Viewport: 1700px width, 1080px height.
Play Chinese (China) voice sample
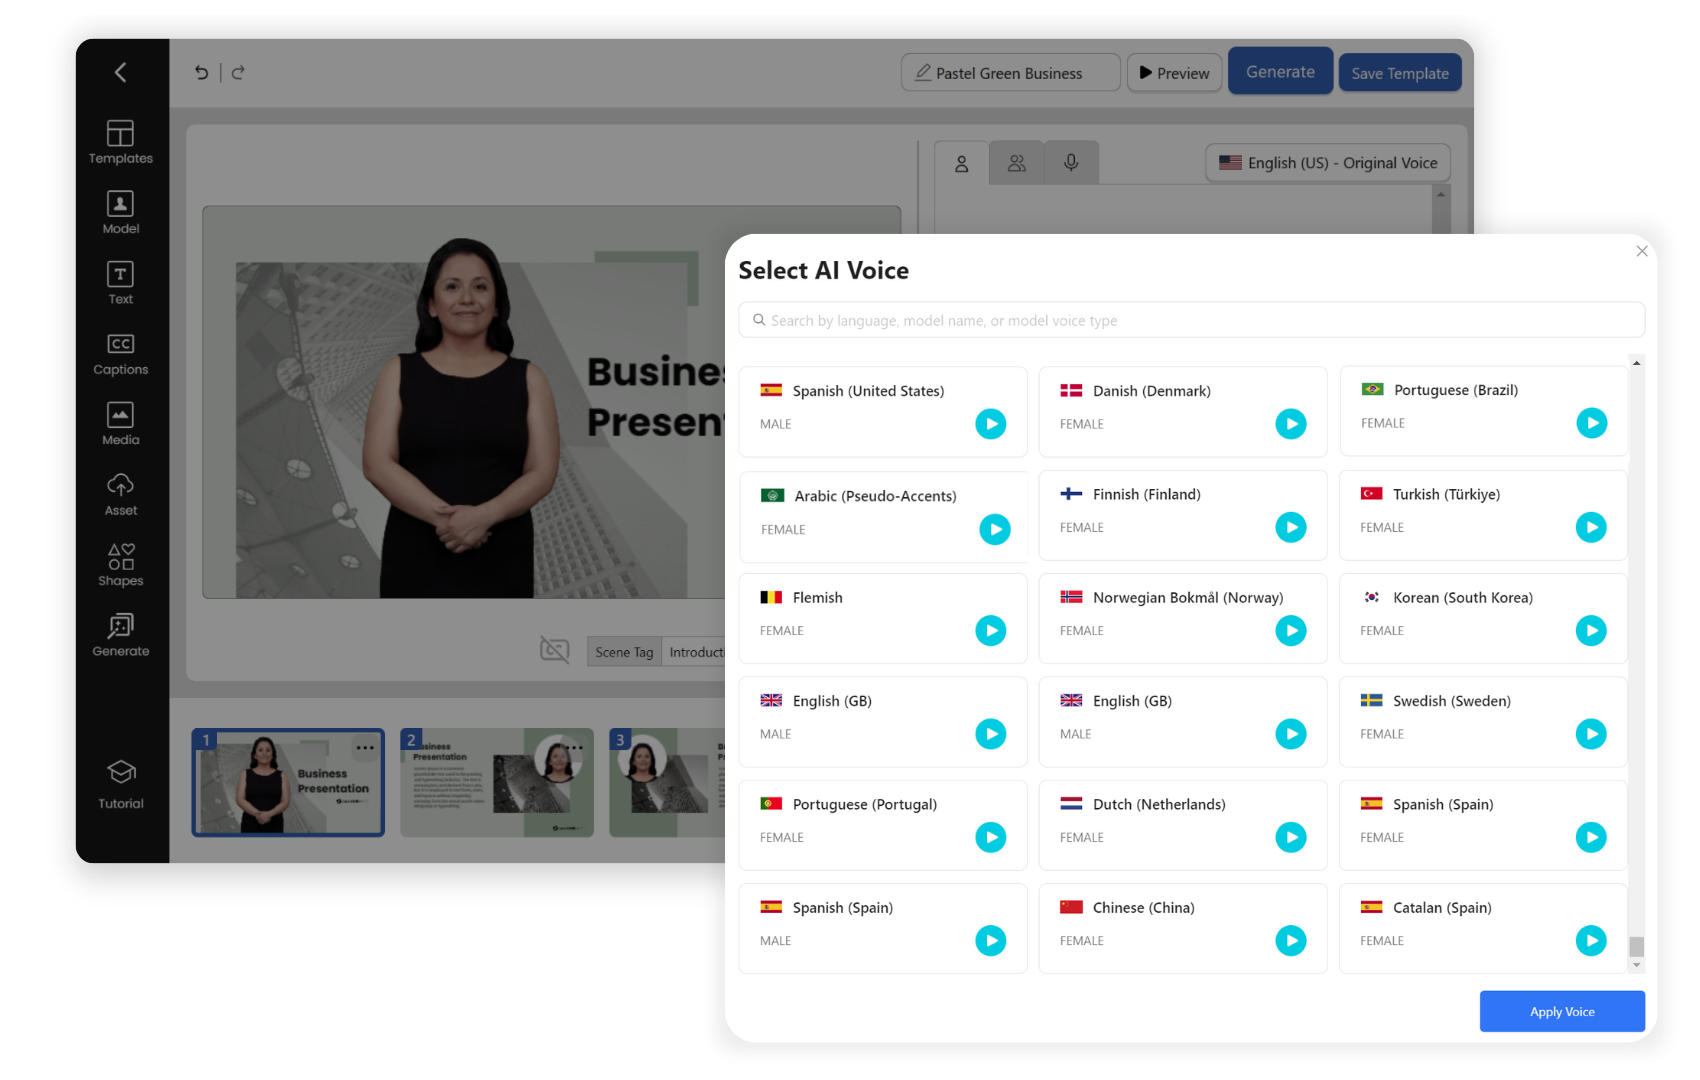[x=1291, y=940]
